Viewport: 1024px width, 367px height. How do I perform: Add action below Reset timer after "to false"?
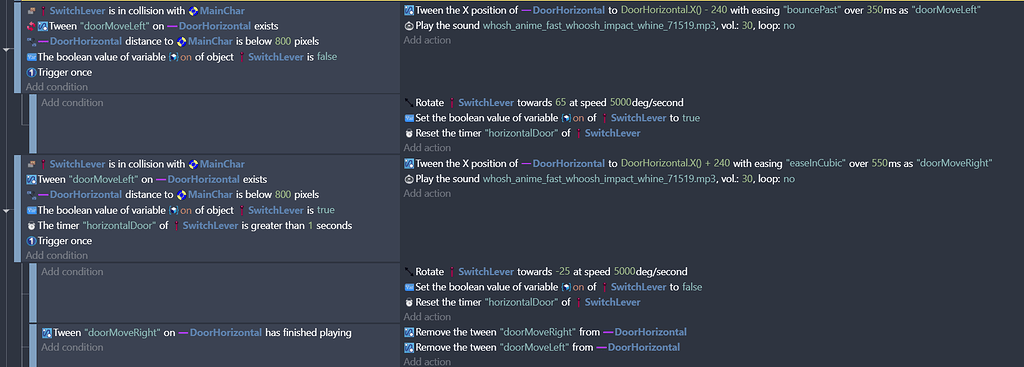427,317
